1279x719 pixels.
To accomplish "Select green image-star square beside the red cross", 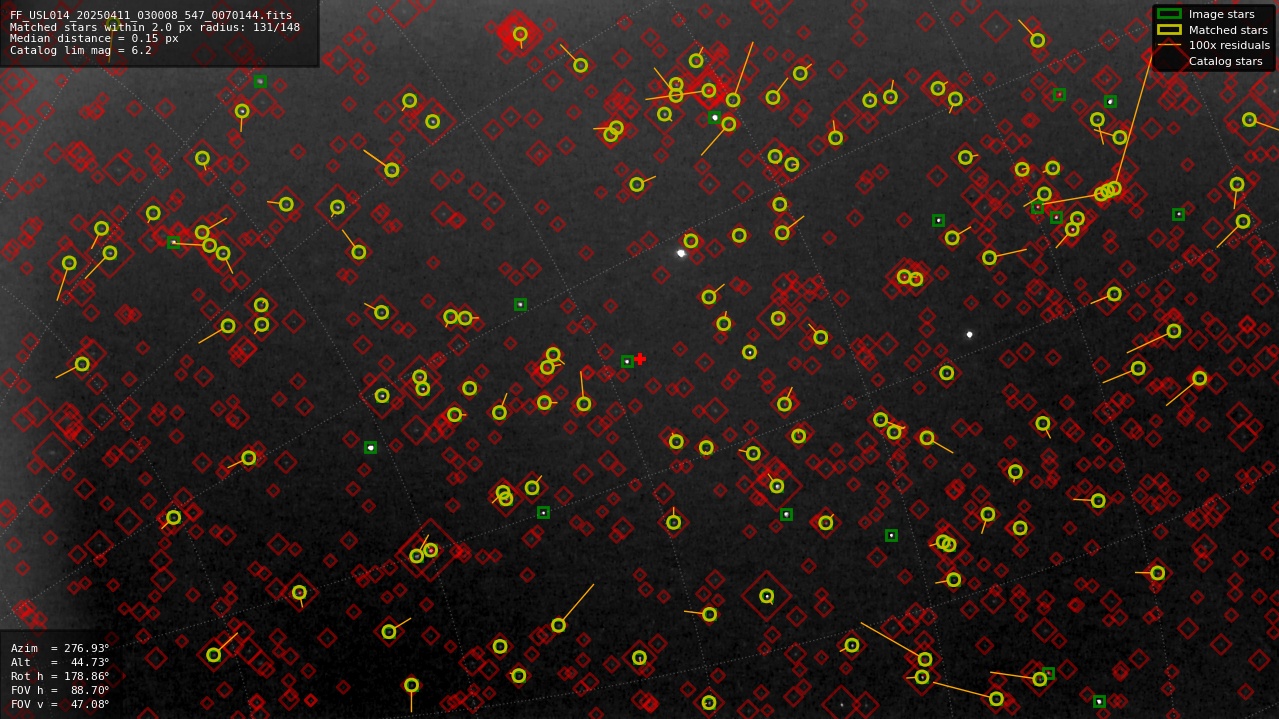I will point(627,361).
